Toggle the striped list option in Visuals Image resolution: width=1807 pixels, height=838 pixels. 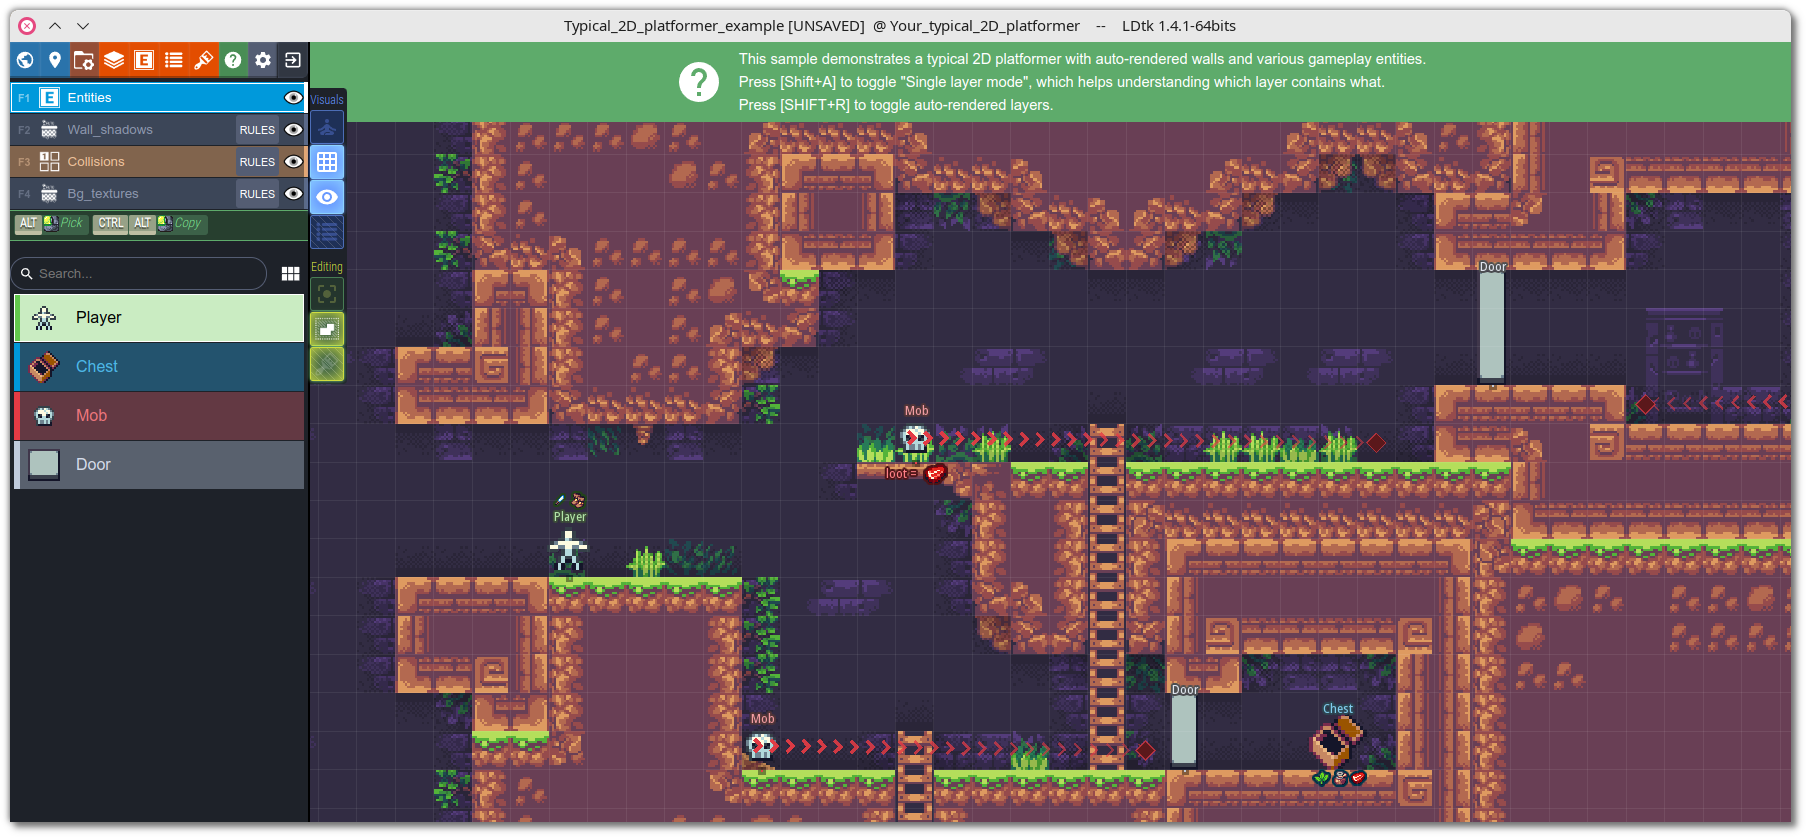tap(327, 232)
